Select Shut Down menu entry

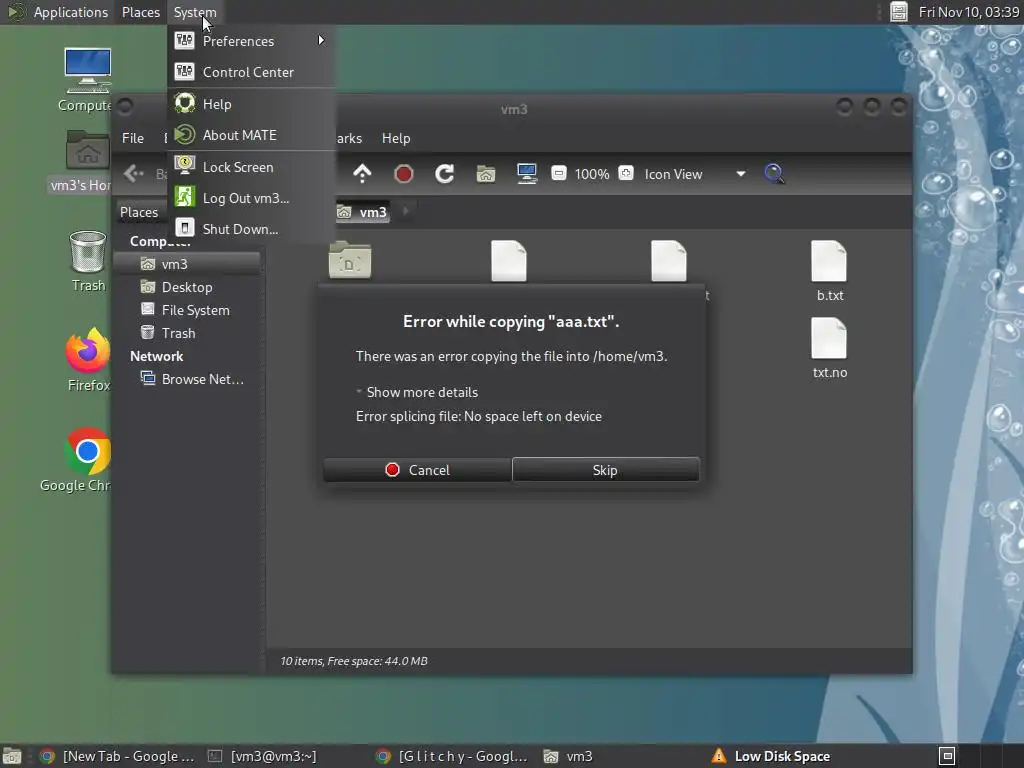[251, 229]
